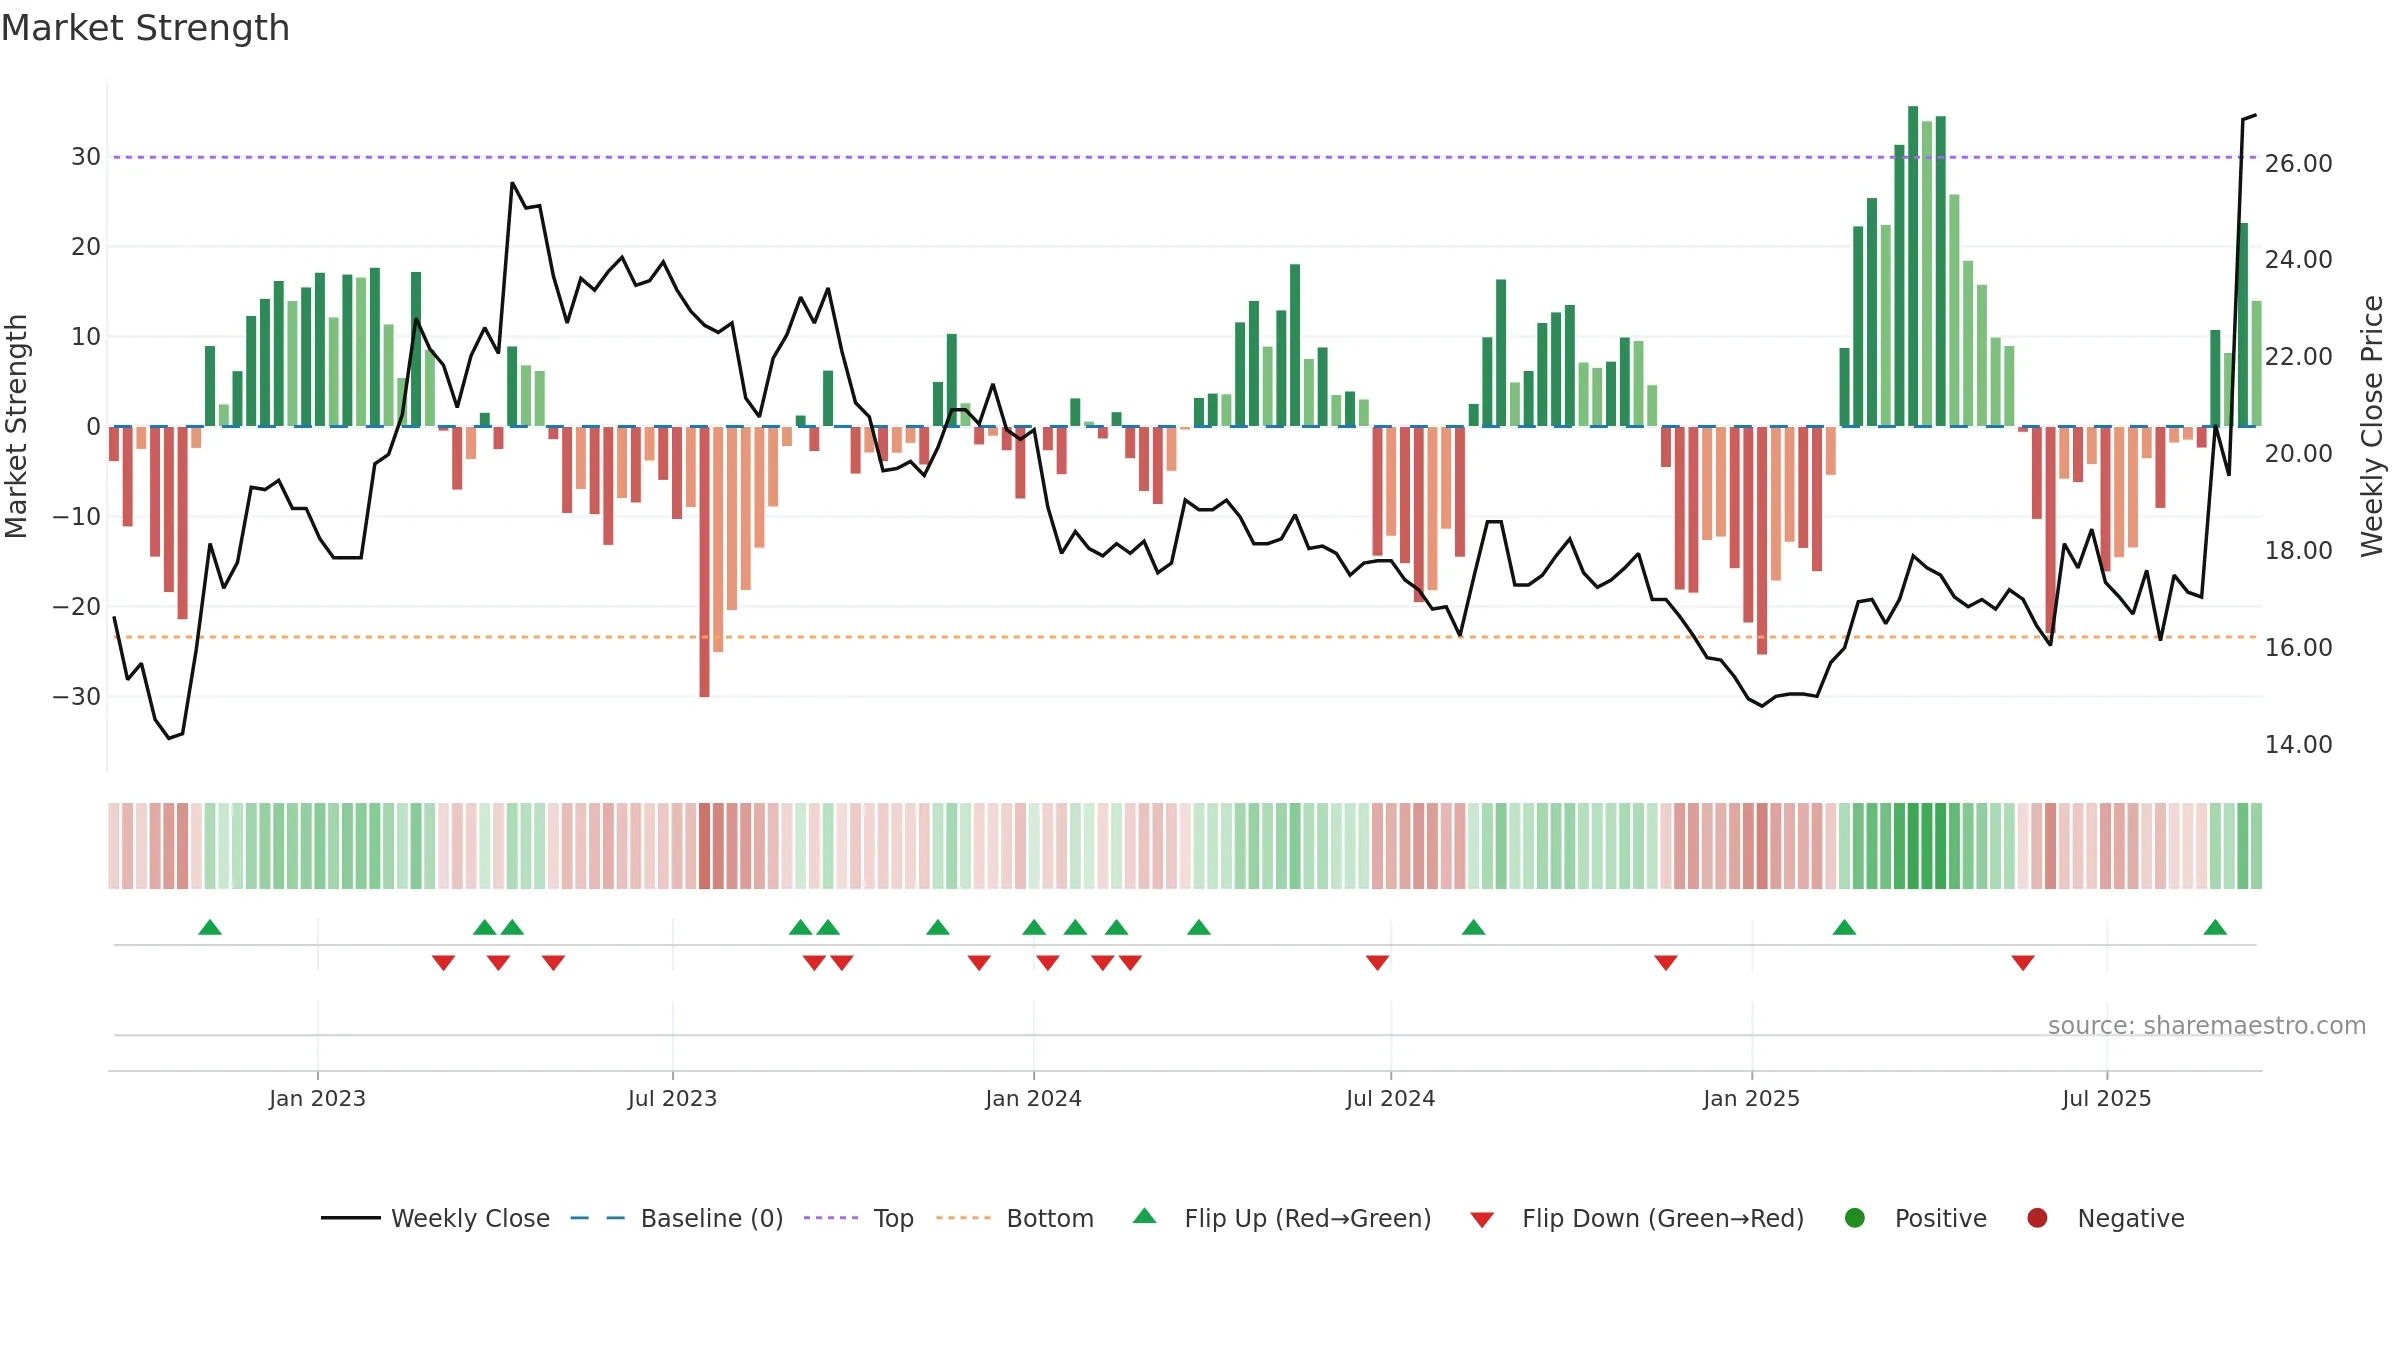
Task: Toggle the Bottom legend entry
Action: (x=1015, y=1218)
